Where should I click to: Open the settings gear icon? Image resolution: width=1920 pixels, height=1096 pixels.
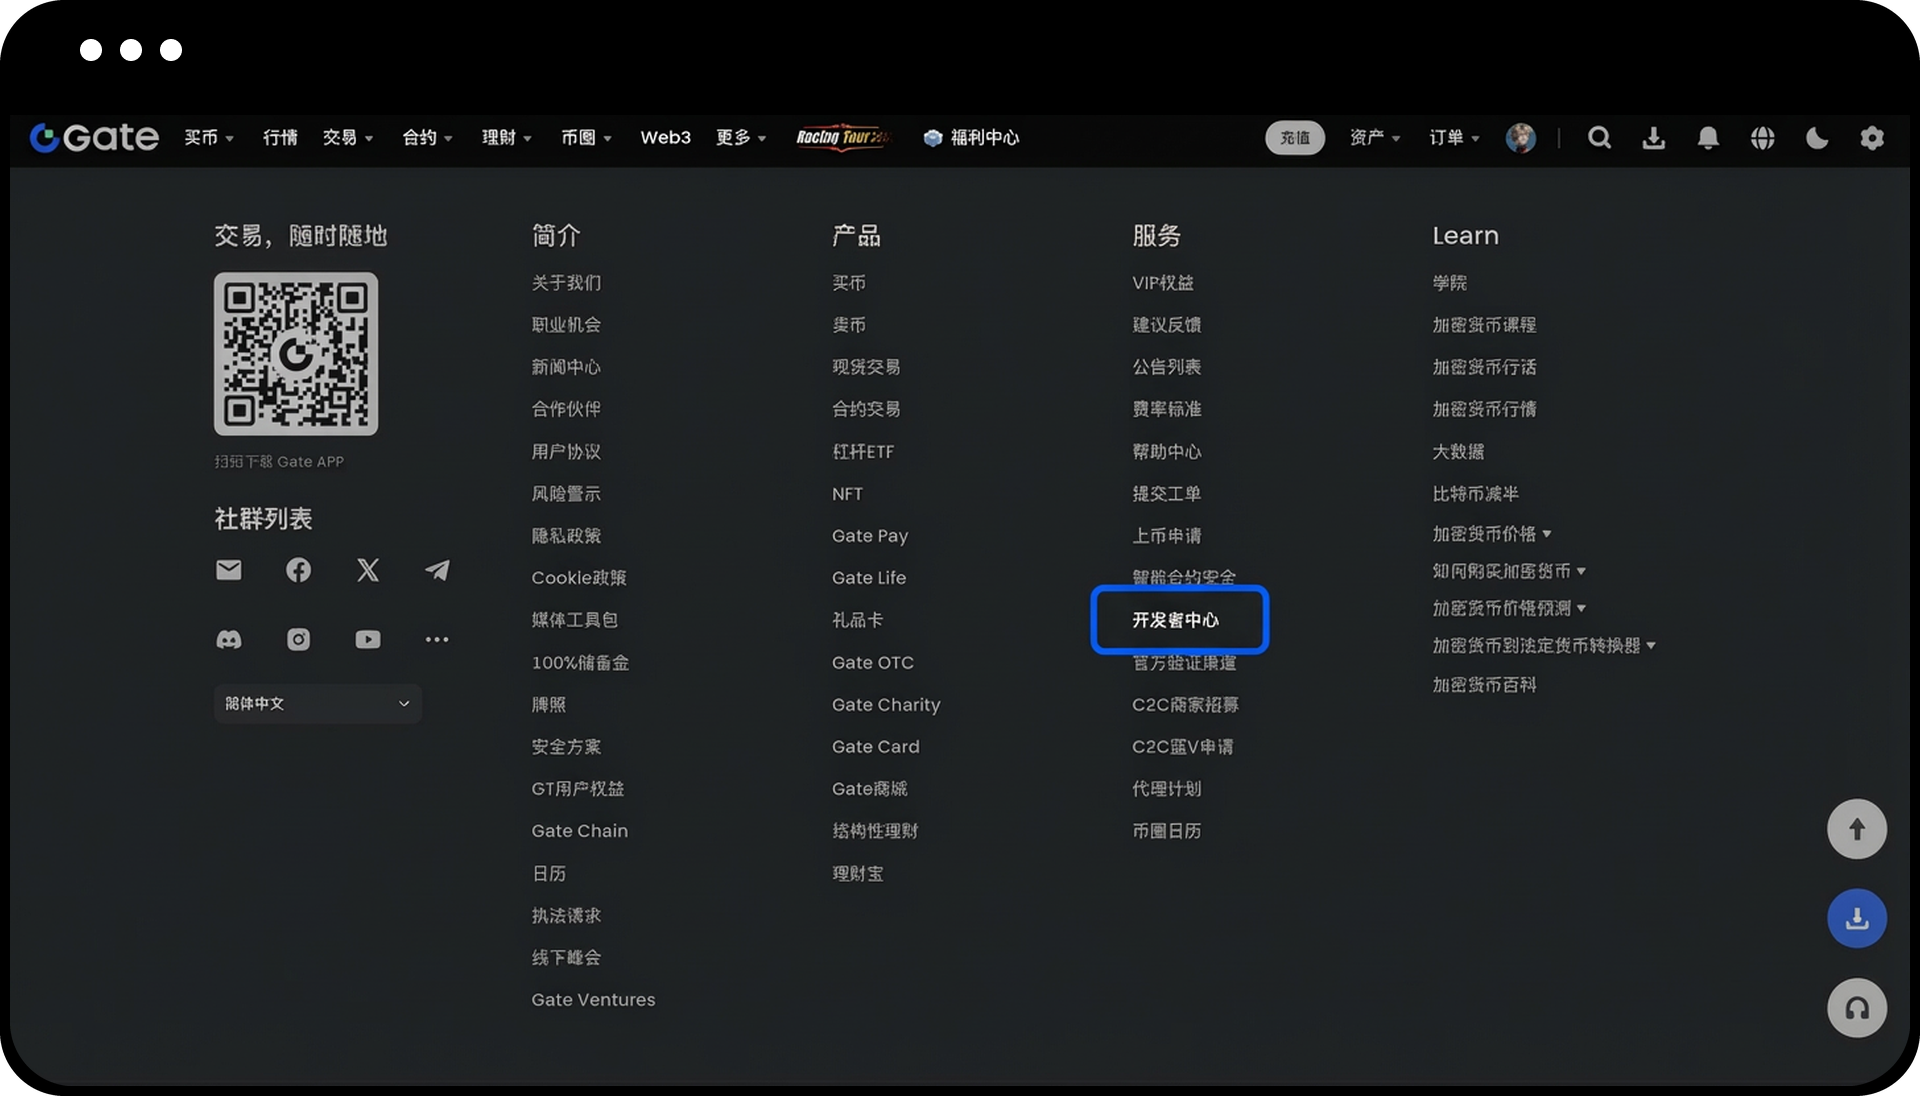[x=1872, y=138]
